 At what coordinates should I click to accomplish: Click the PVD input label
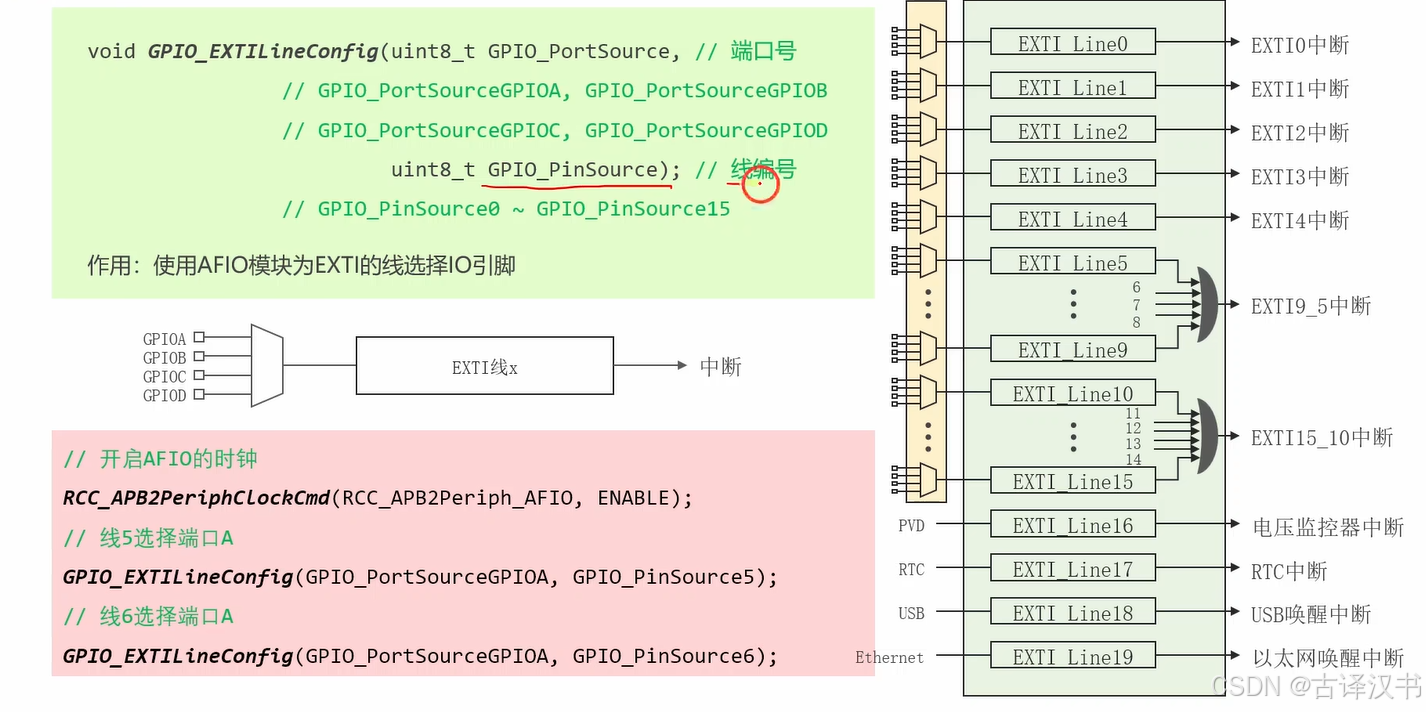click(x=911, y=525)
